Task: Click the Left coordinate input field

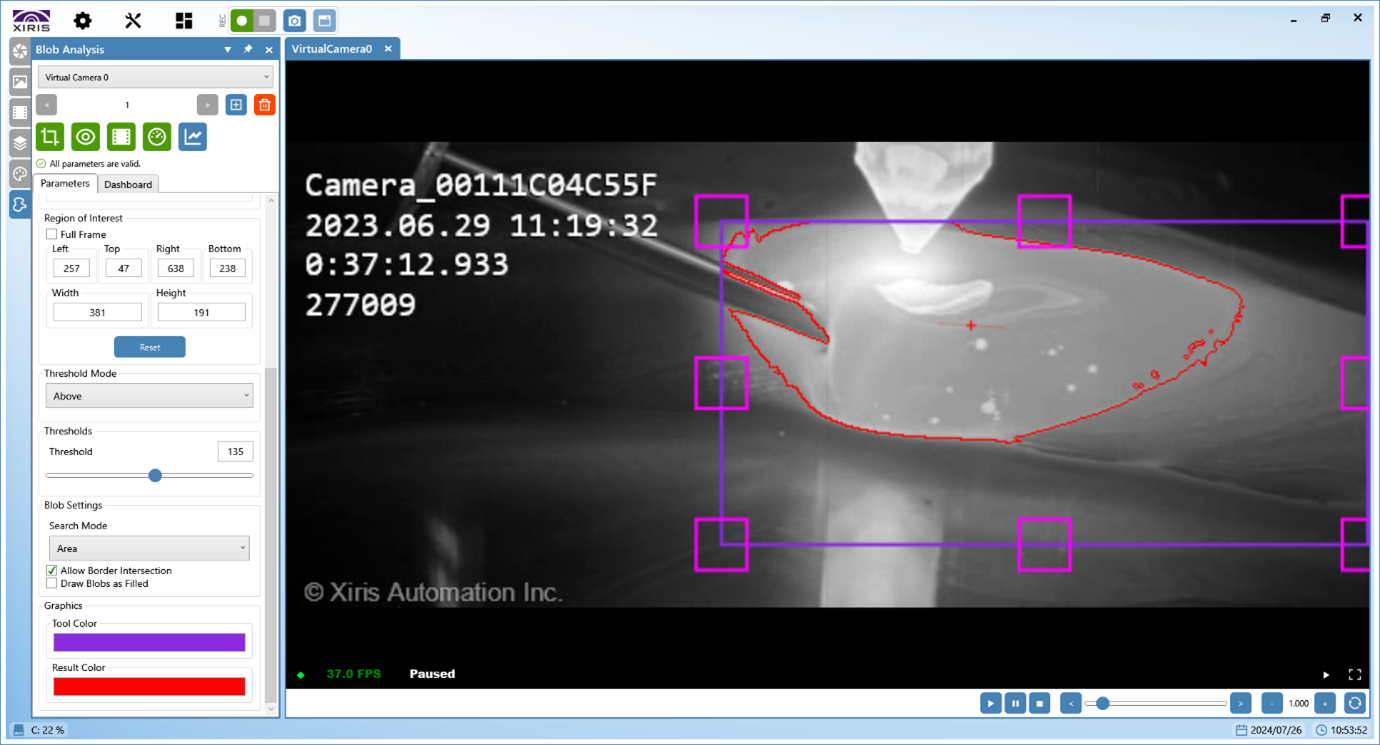Action: coord(71,267)
